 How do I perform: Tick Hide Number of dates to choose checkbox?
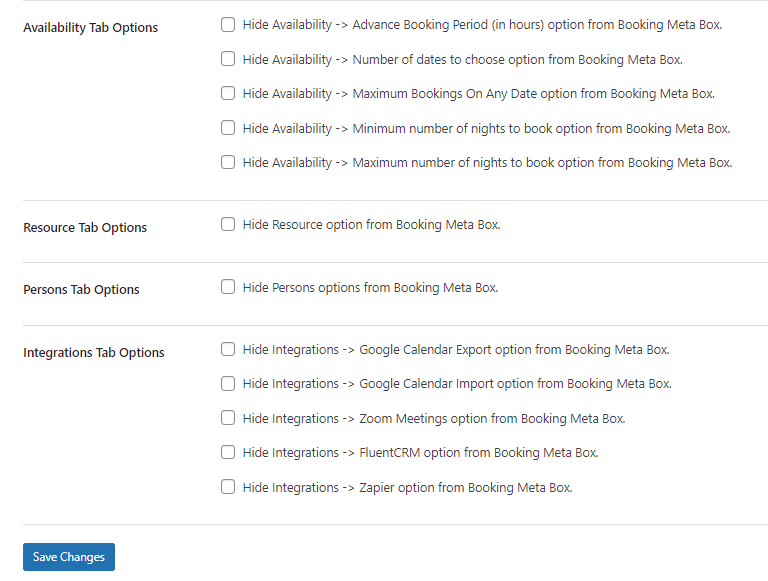click(228, 59)
